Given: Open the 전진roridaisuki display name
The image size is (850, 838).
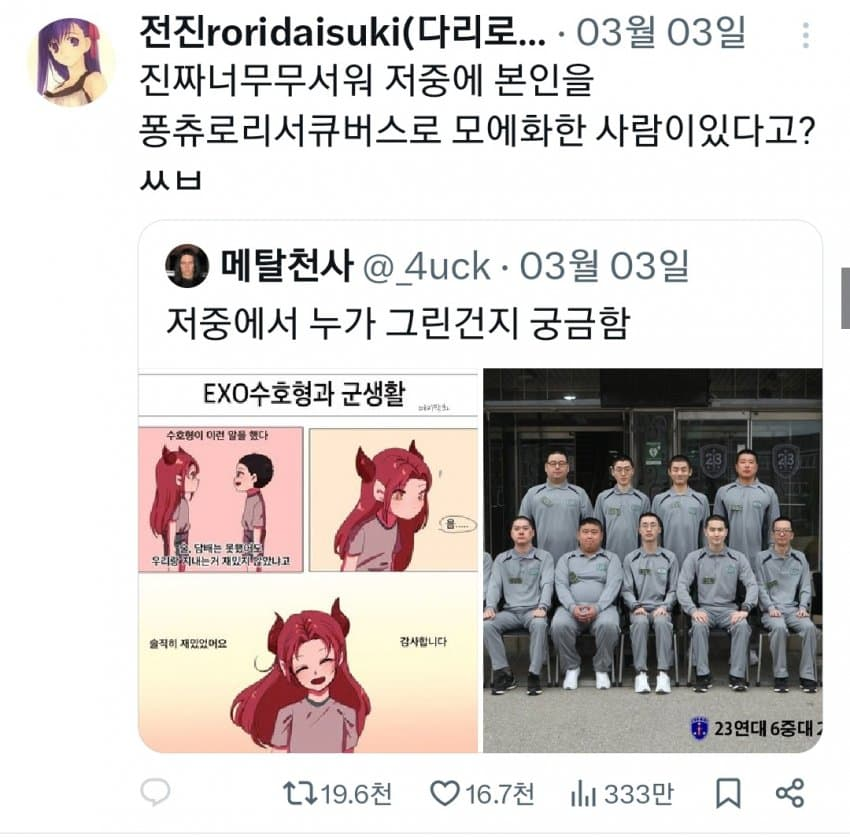Looking at the screenshot, I should pos(343,33).
